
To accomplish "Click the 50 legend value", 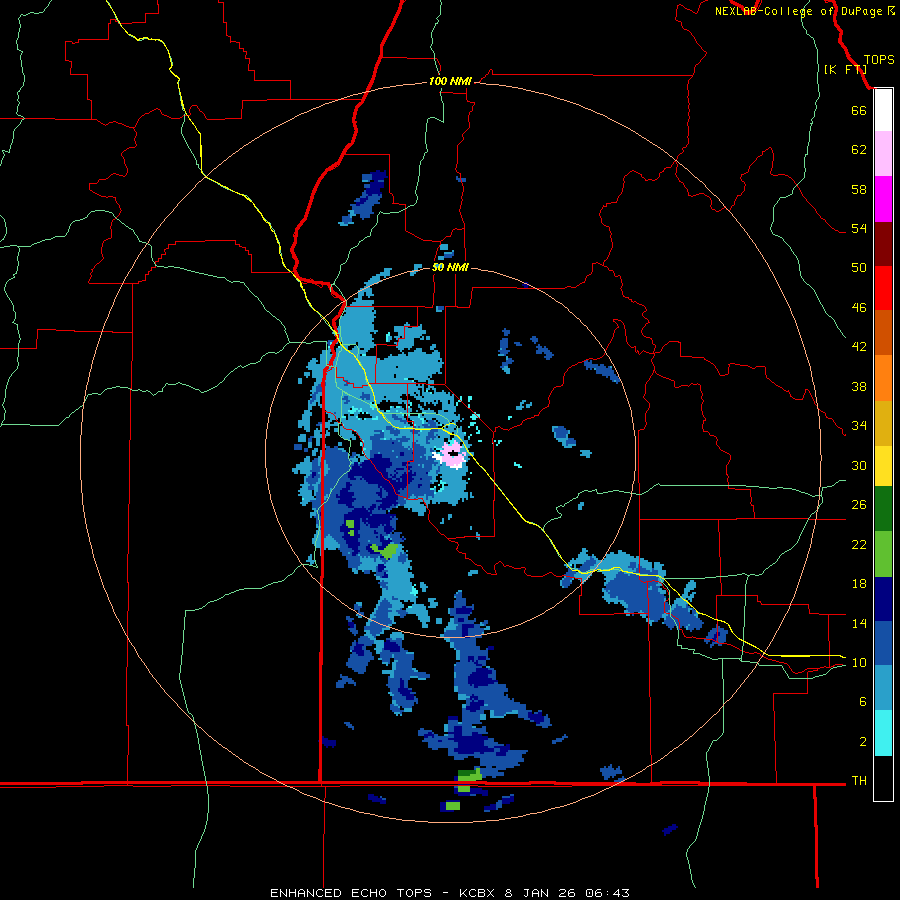I will 859,268.
